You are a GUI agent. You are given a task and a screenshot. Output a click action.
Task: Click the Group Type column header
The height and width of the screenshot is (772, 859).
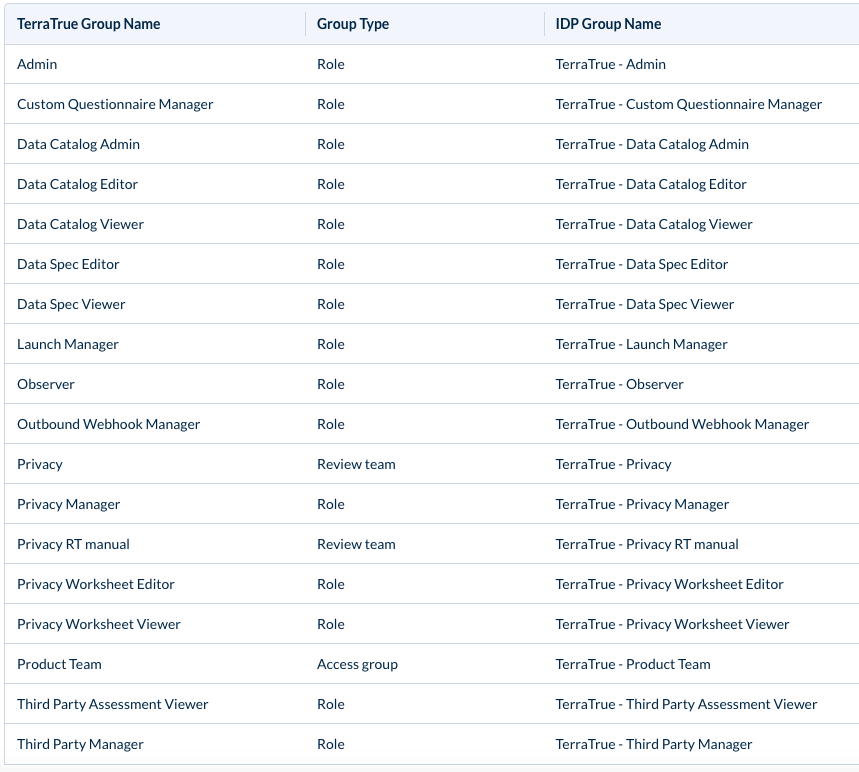[x=353, y=24]
